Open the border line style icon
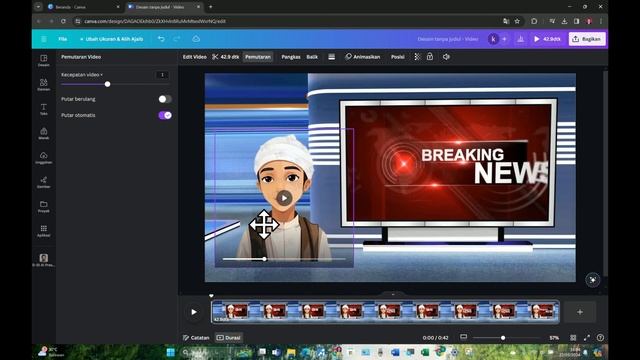 click(331, 57)
